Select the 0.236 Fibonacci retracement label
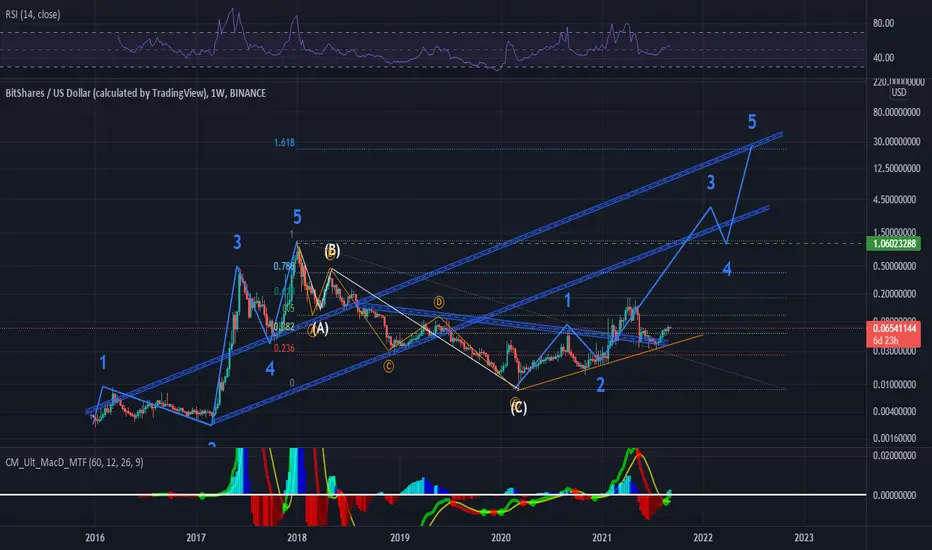This screenshot has height=550, width=932. click(284, 348)
